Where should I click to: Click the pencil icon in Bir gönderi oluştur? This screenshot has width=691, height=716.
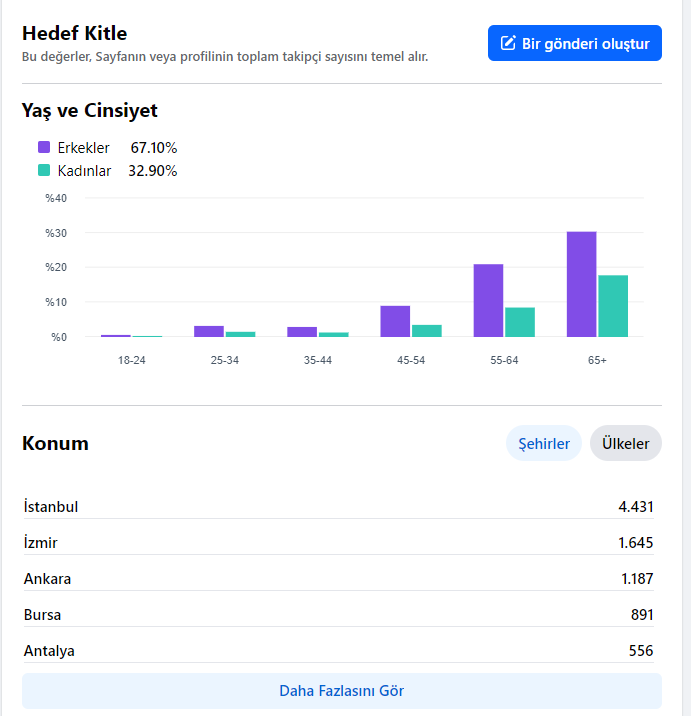pyautogui.click(x=508, y=43)
